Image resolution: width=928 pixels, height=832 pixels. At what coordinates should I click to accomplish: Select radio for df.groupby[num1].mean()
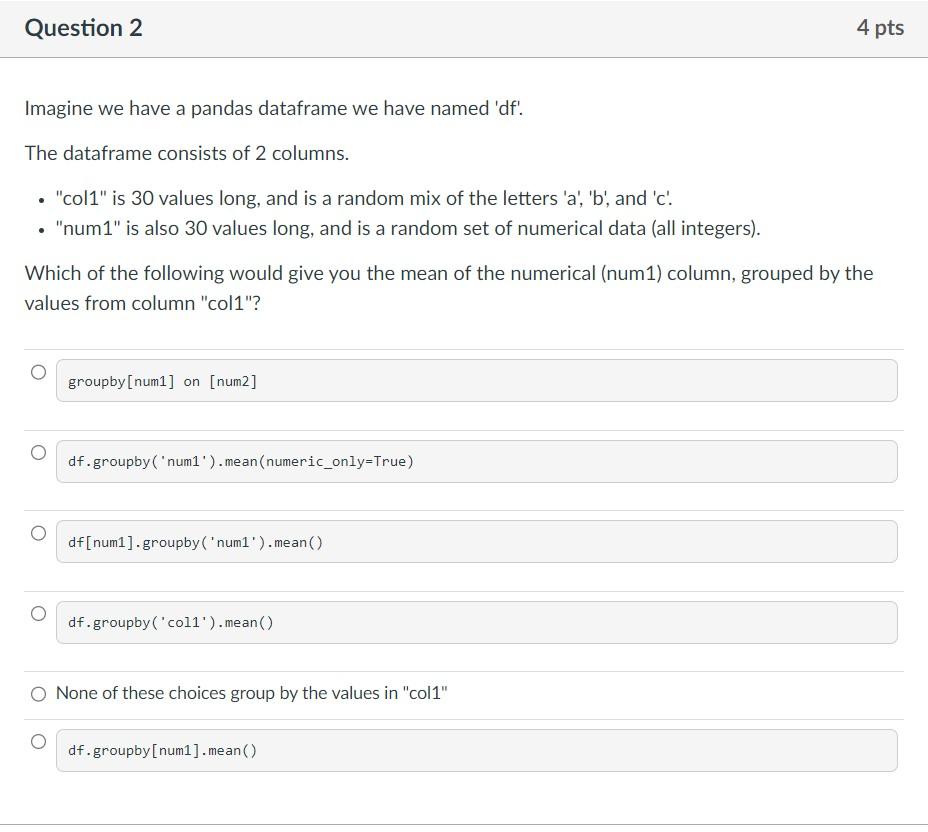38,741
